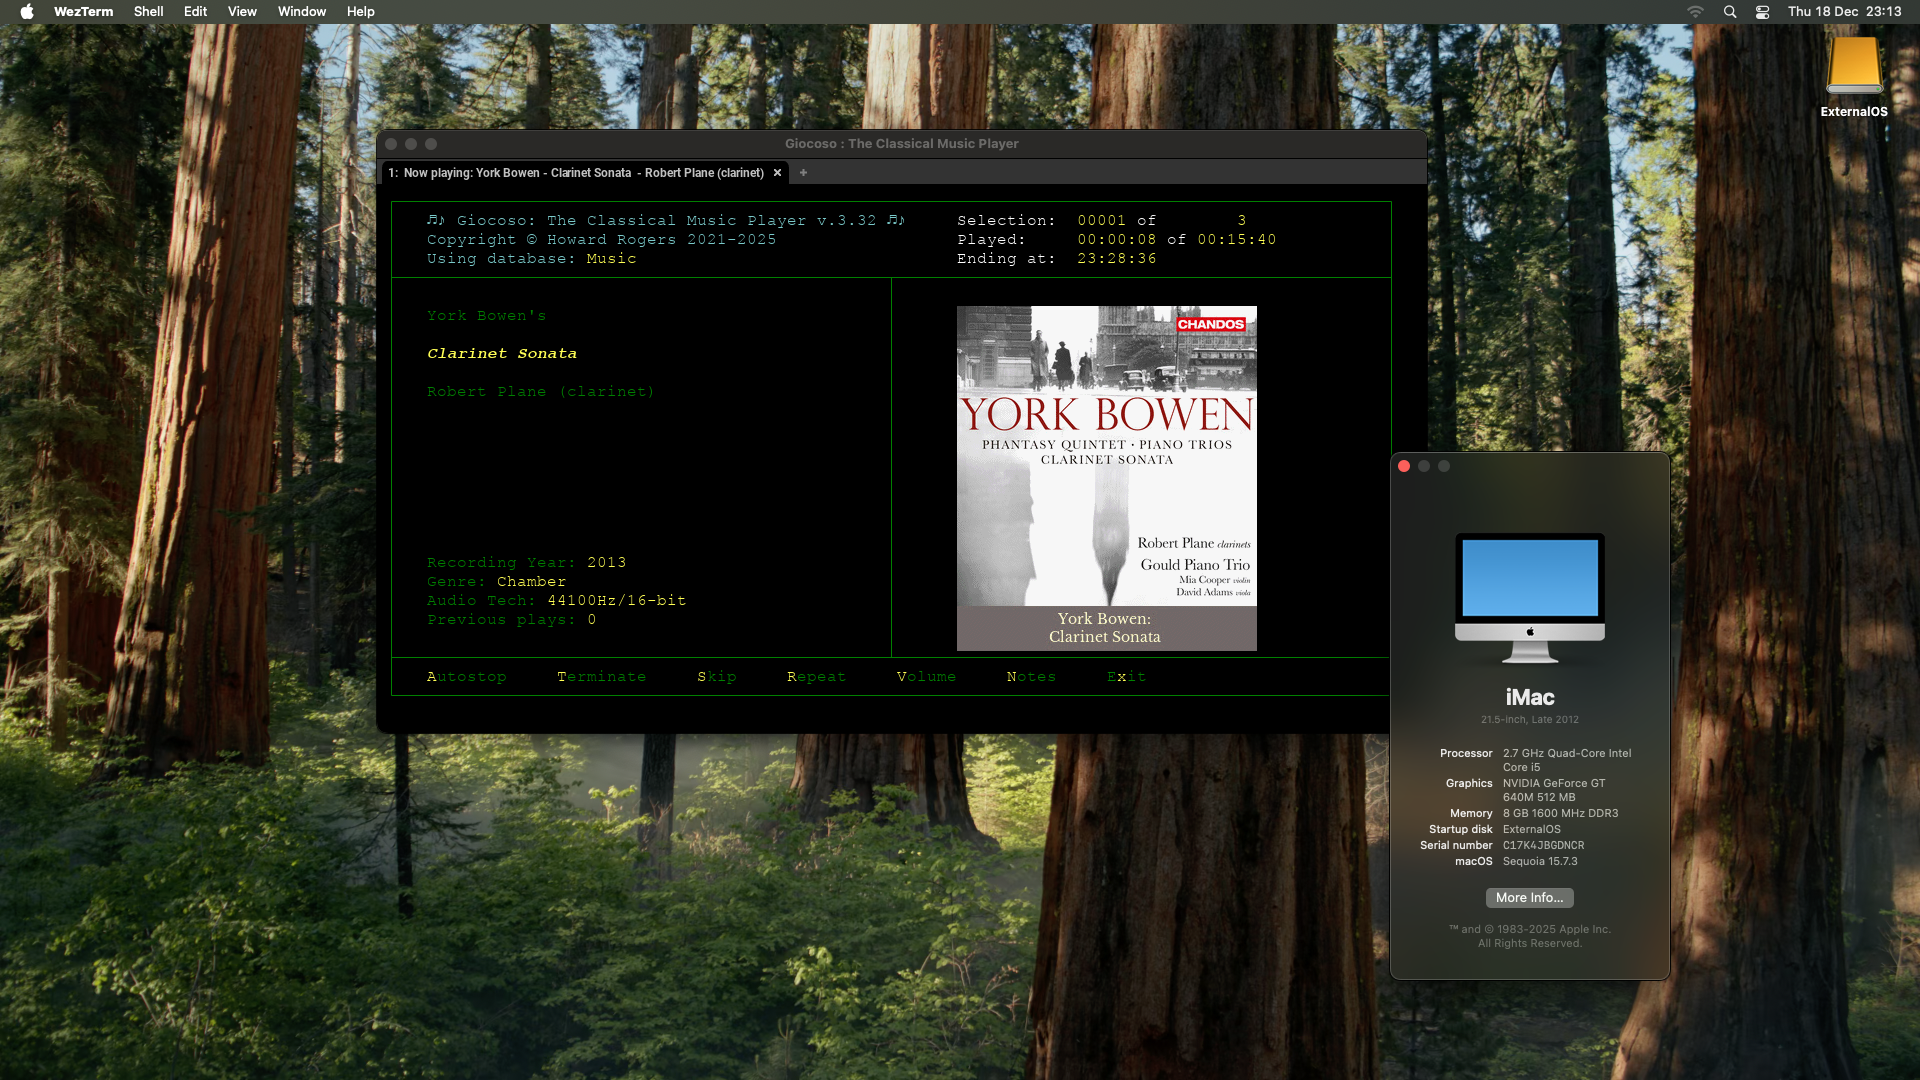
Task: Click the iMac computer icon in About window
Action: coord(1529,598)
